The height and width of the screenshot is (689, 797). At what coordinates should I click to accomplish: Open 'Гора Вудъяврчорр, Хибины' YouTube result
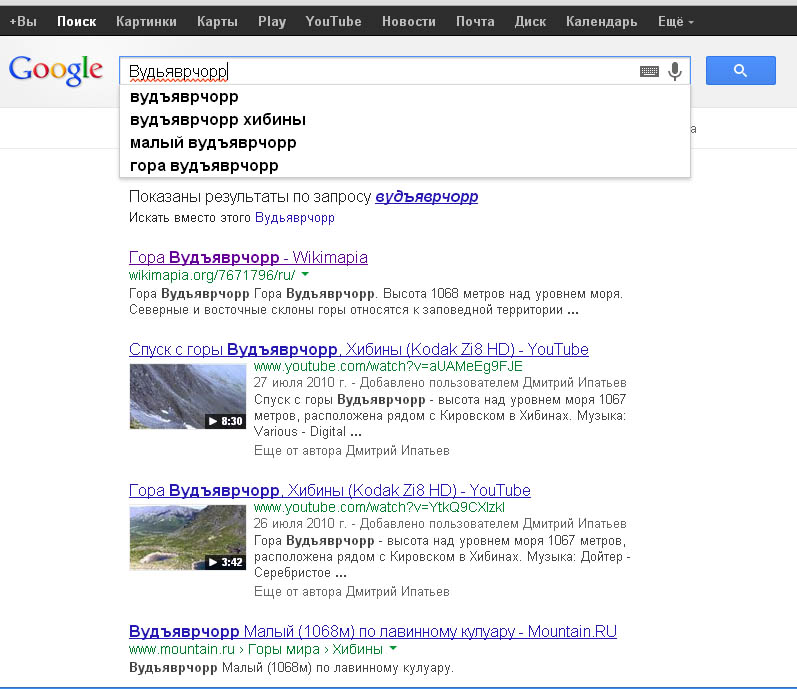329,490
